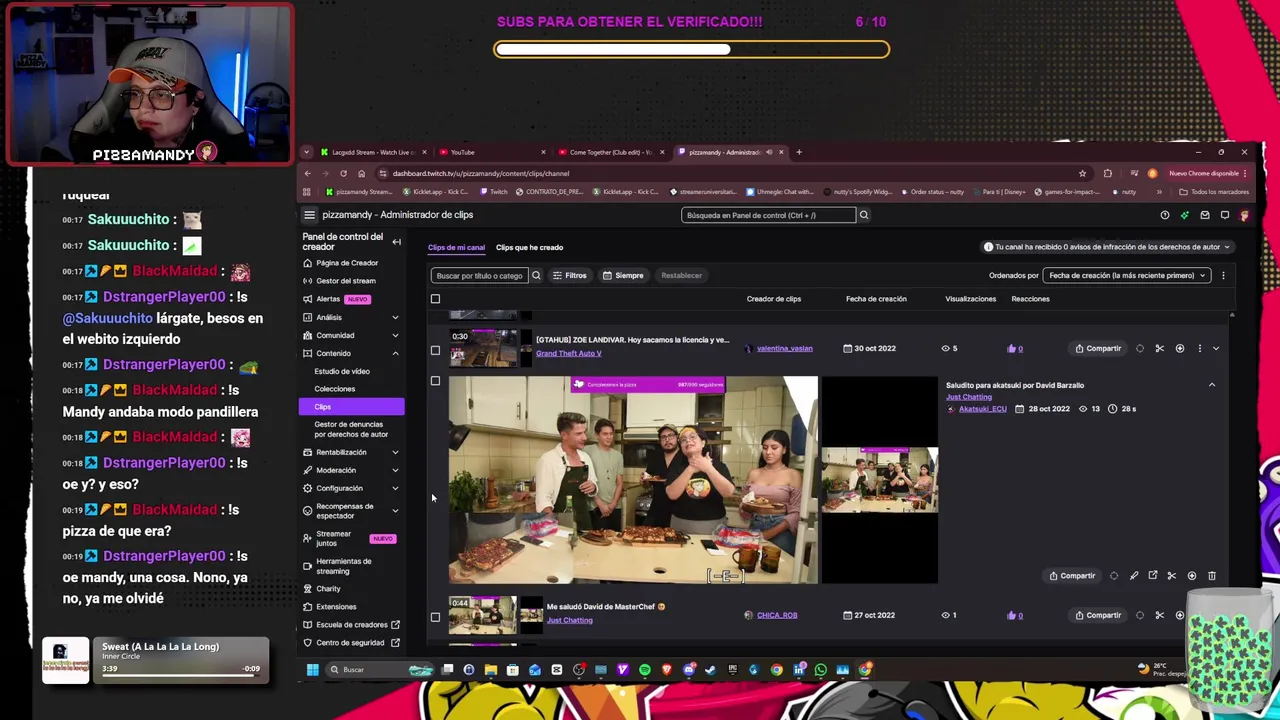Open Windows Start button on taskbar
Viewport: 1280px width, 720px height.
(312, 670)
